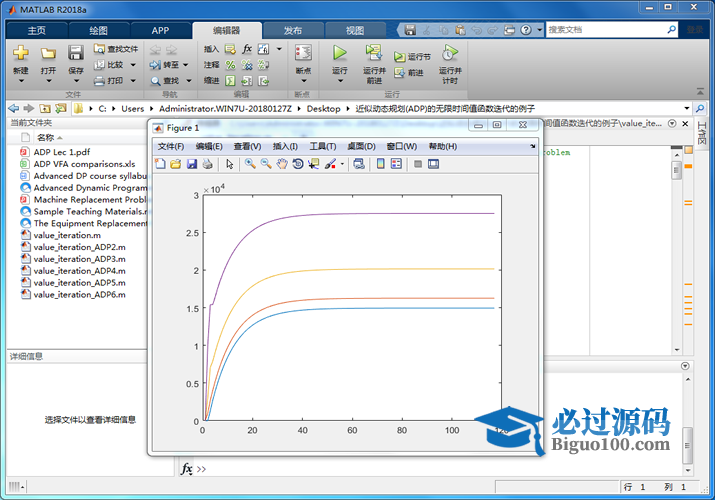
Task: Click the comment percent icon
Action: point(230,65)
